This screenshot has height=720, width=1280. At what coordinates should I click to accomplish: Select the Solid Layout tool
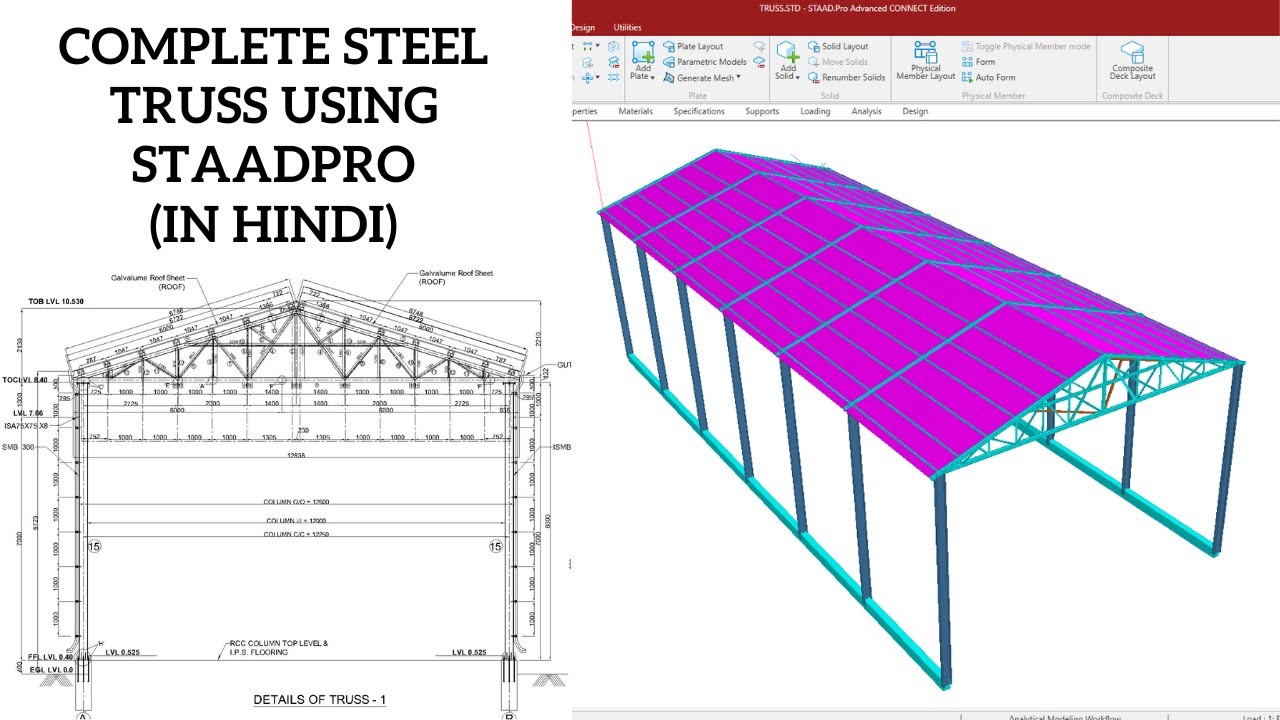[x=838, y=47]
